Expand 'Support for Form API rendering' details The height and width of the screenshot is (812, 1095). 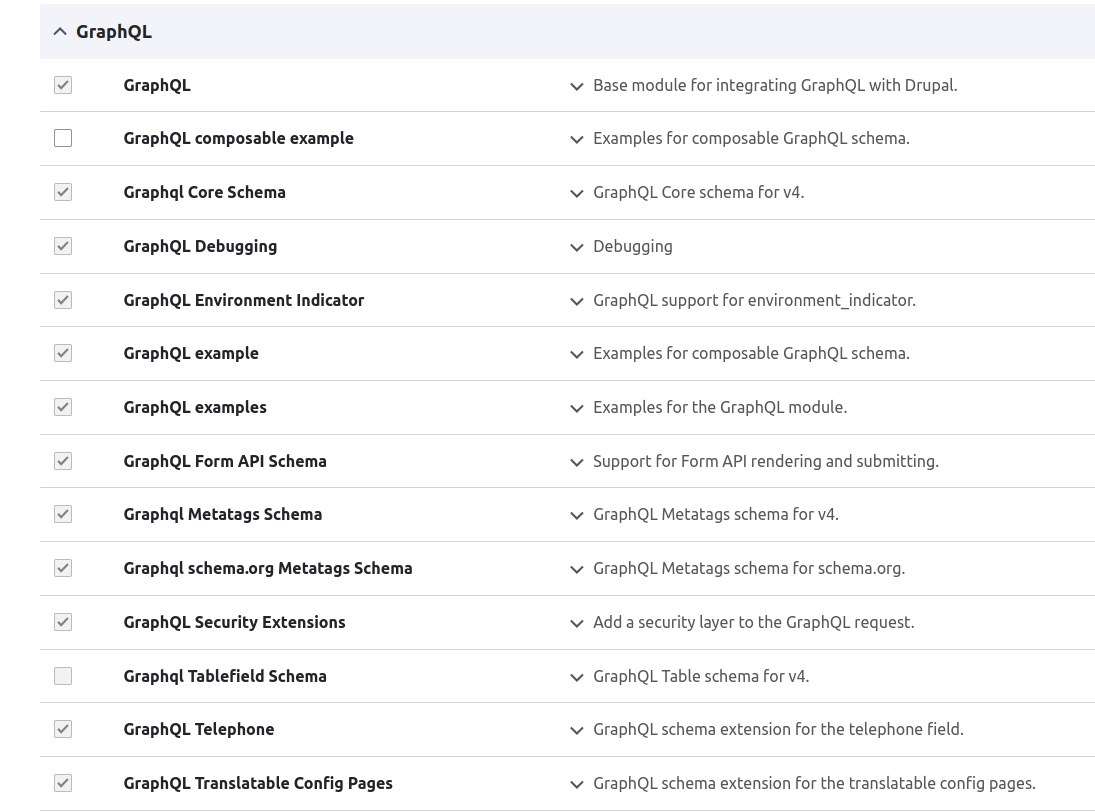click(577, 462)
